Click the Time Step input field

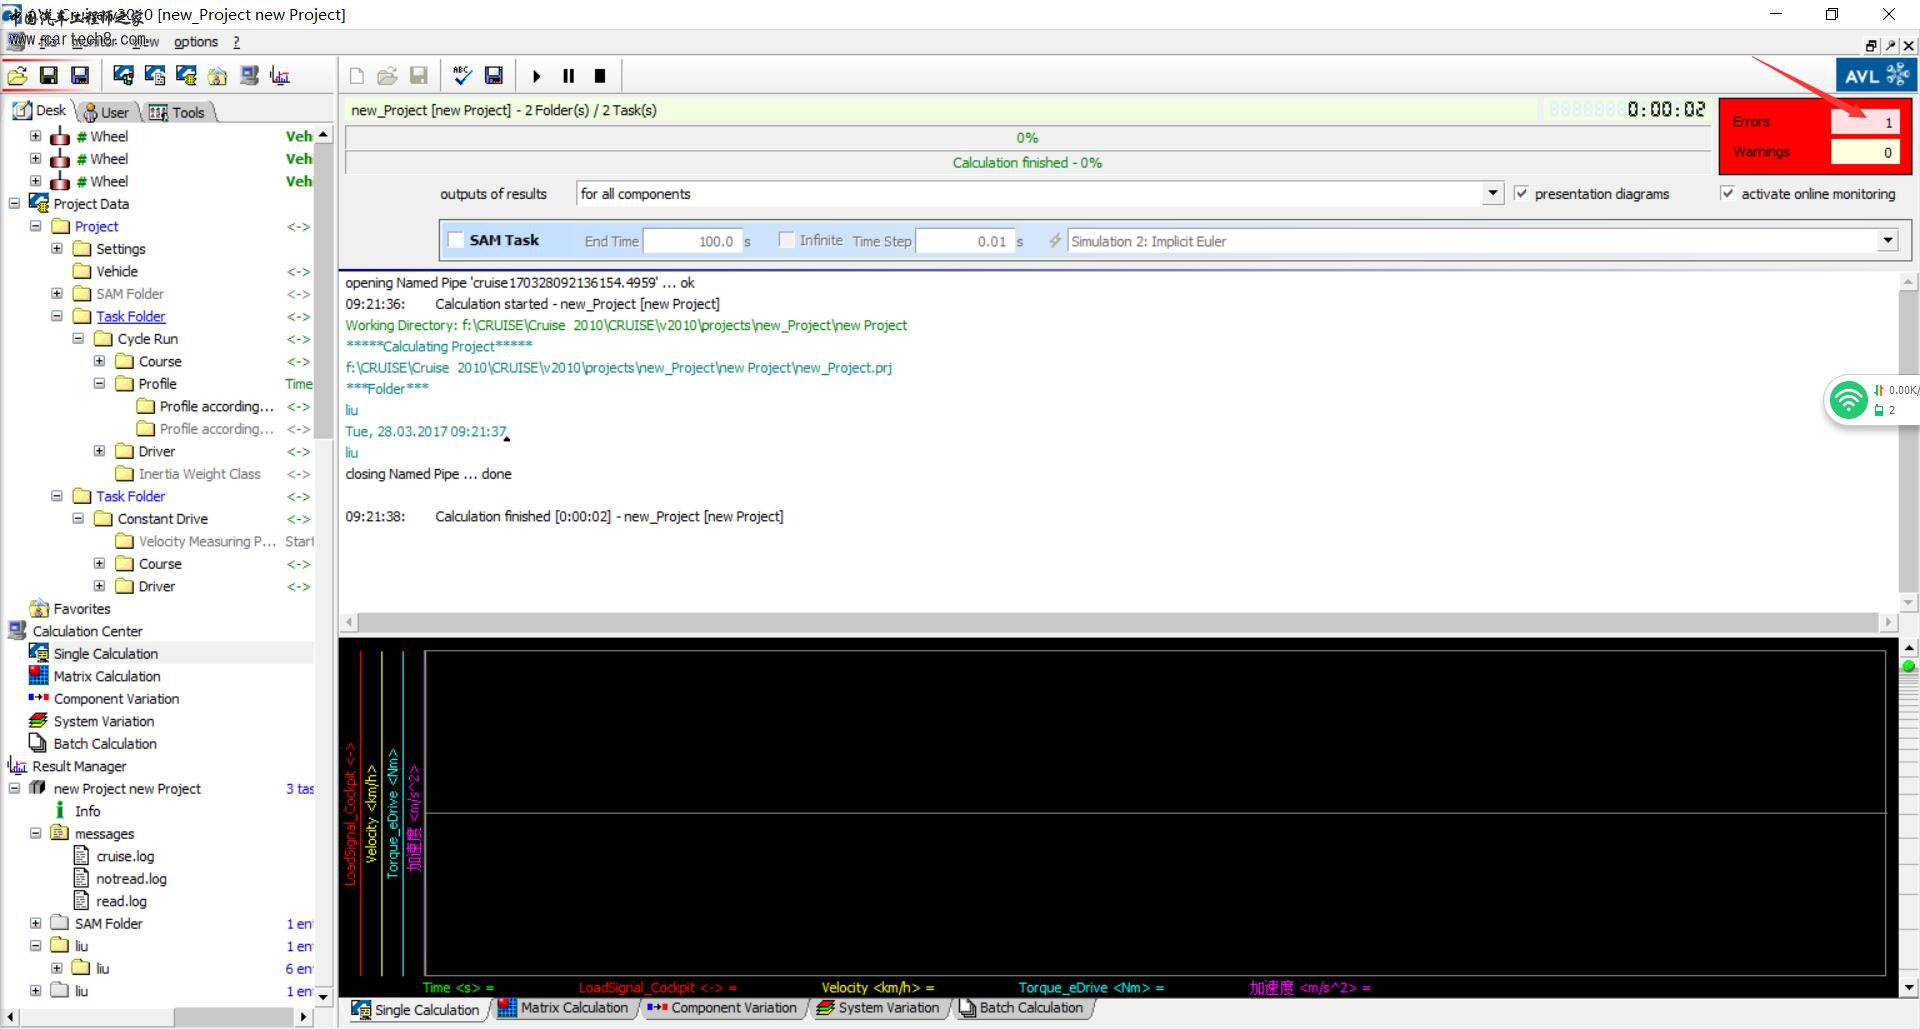pos(965,241)
